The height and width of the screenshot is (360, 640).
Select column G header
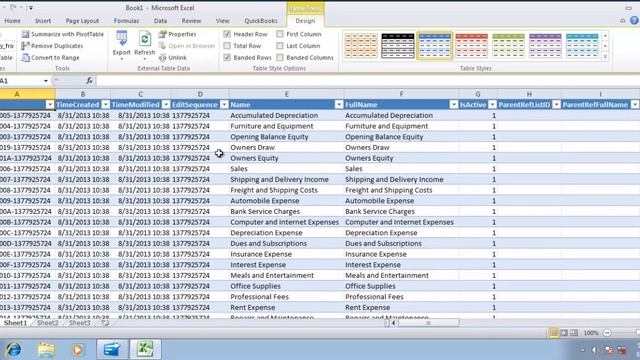(x=478, y=94)
